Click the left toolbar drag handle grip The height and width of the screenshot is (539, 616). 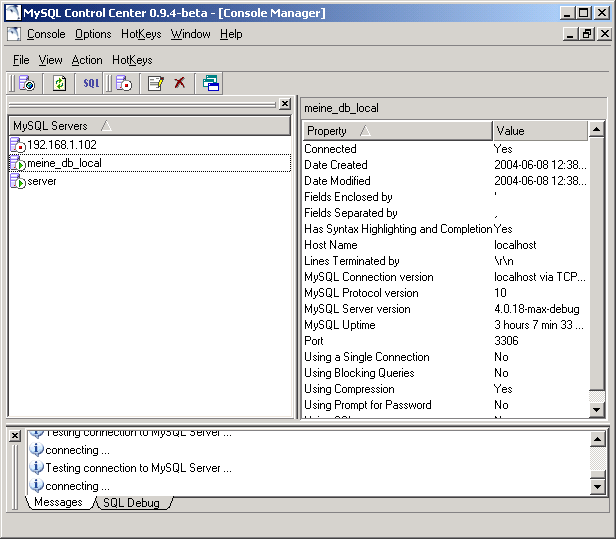(12, 83)
